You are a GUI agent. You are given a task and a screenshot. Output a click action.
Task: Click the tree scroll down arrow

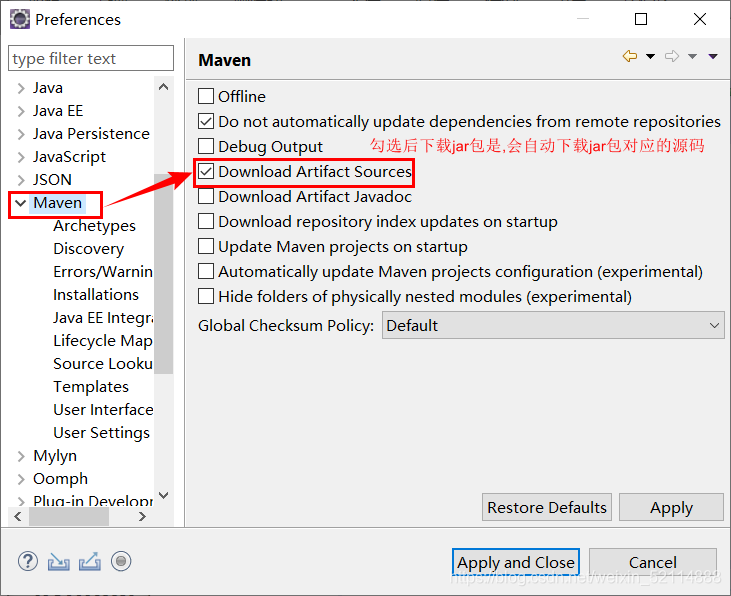pyautogui.click(x=164, y=495)
